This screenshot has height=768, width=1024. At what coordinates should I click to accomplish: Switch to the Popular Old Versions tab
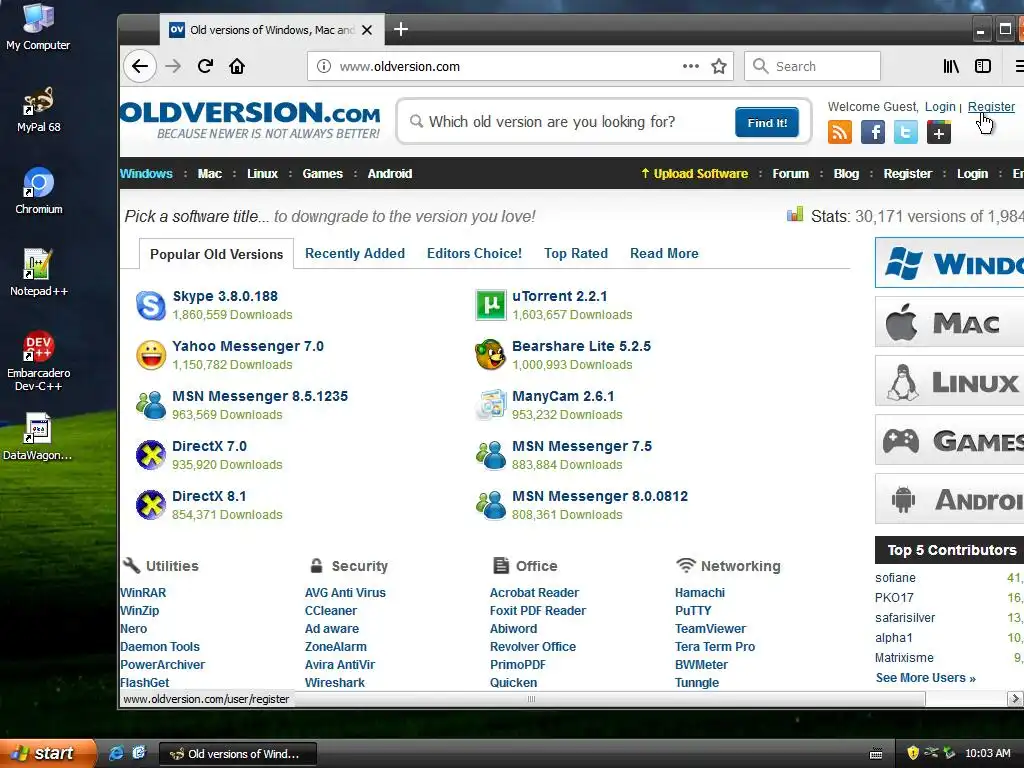pyautogui.click(x=216, y=254)
